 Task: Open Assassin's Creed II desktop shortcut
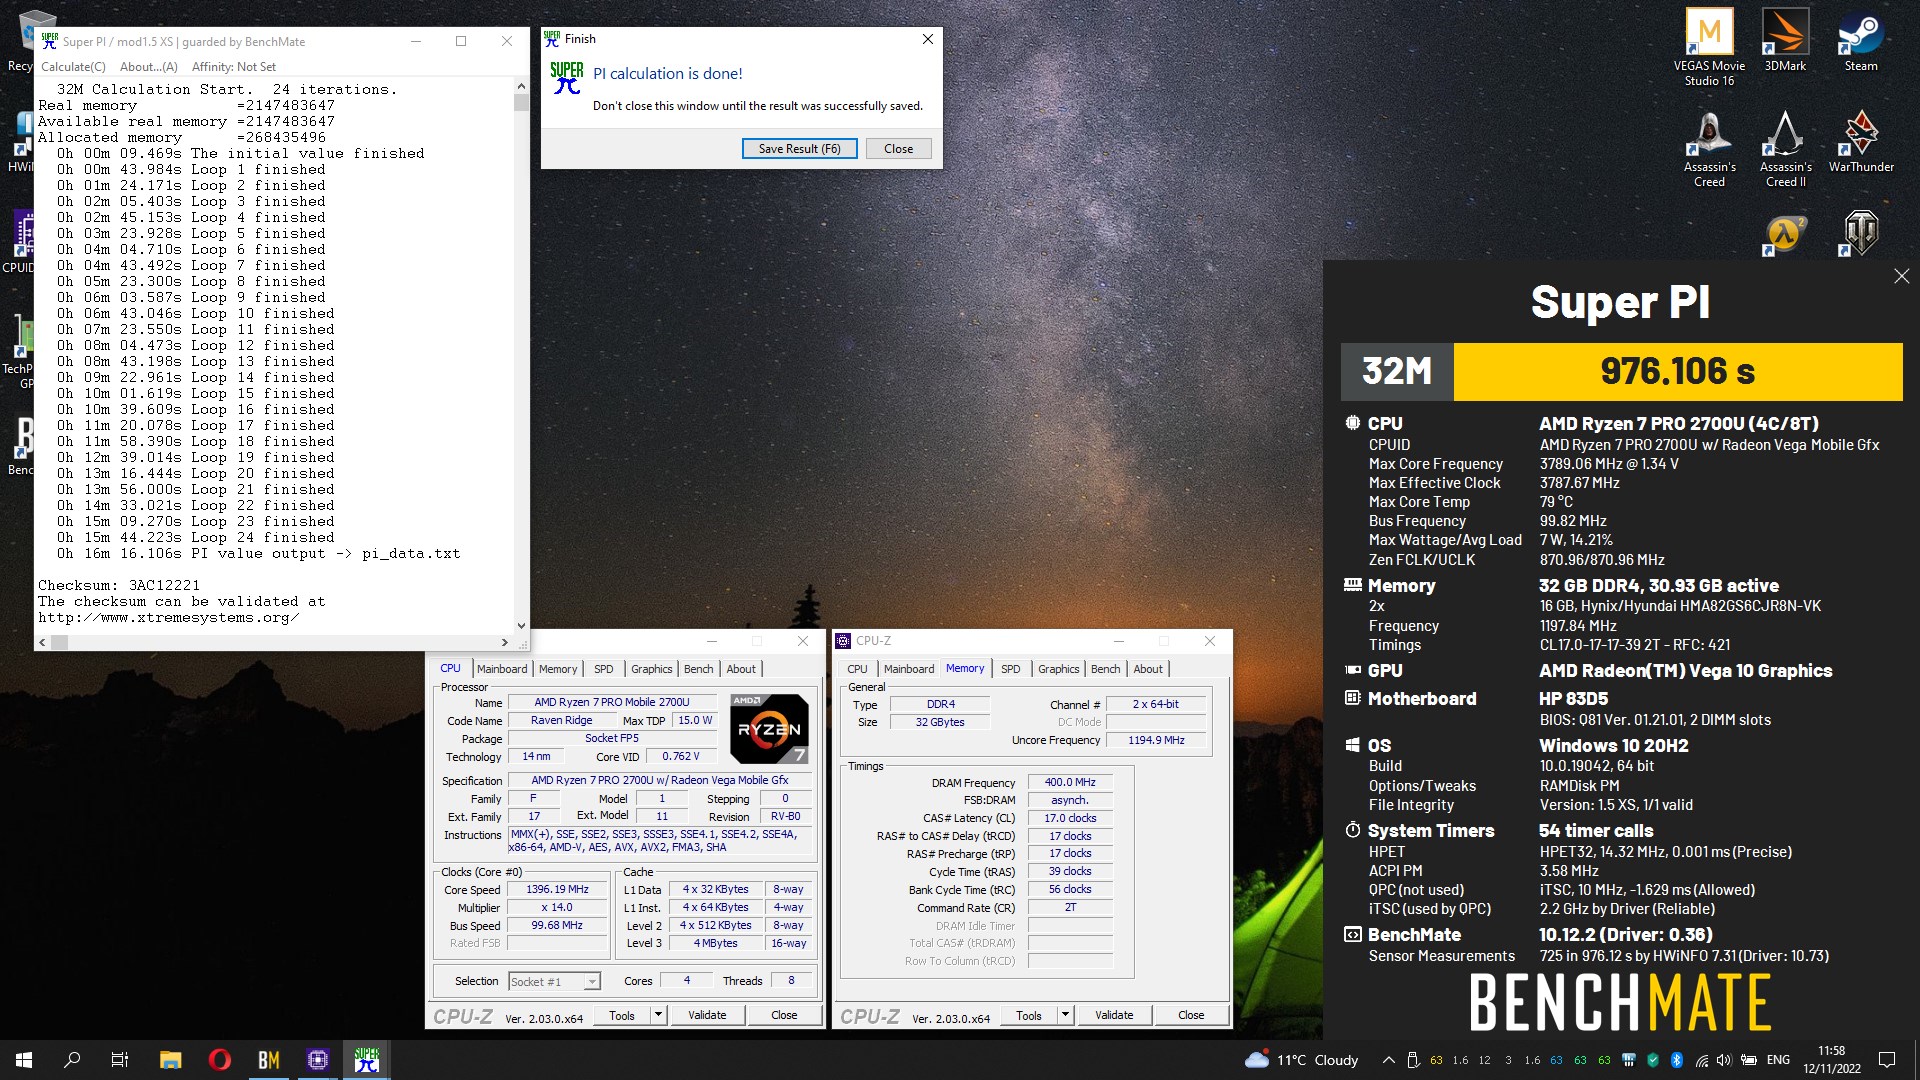coord(1785,148)
